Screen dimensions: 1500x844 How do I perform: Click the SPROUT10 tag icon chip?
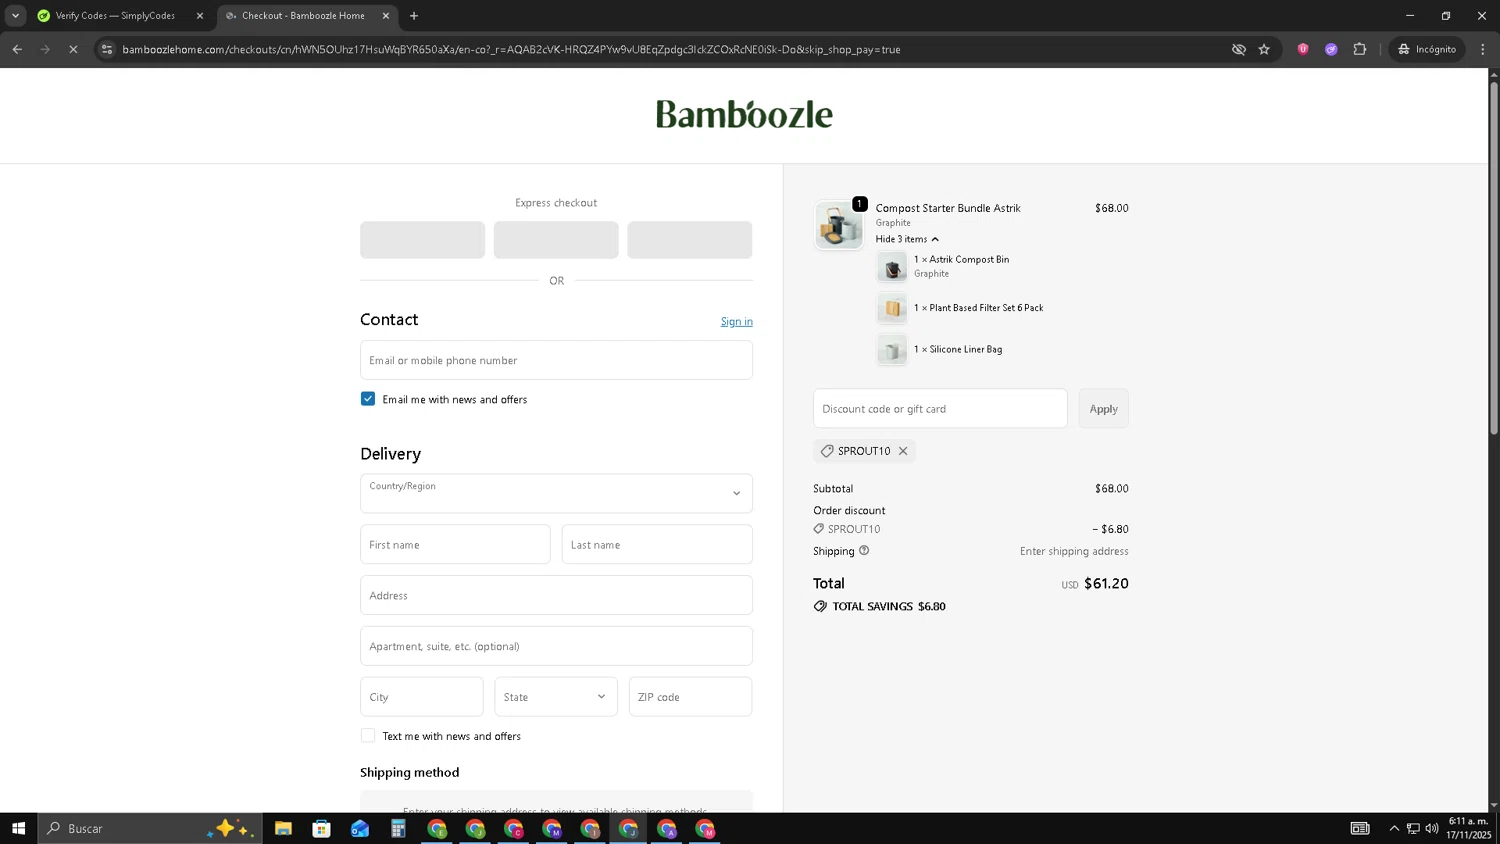(x=827, y=451)
